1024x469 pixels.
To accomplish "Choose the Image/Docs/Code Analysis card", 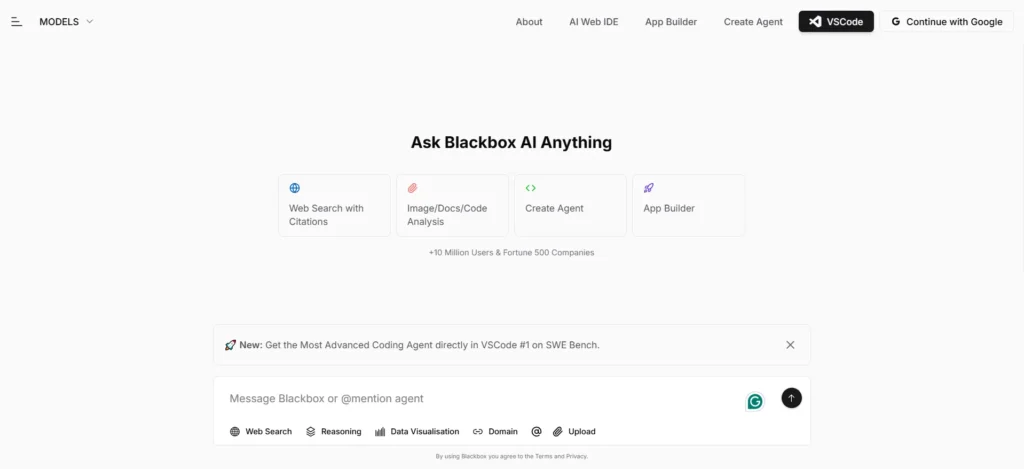I will [x=452, y=206].
